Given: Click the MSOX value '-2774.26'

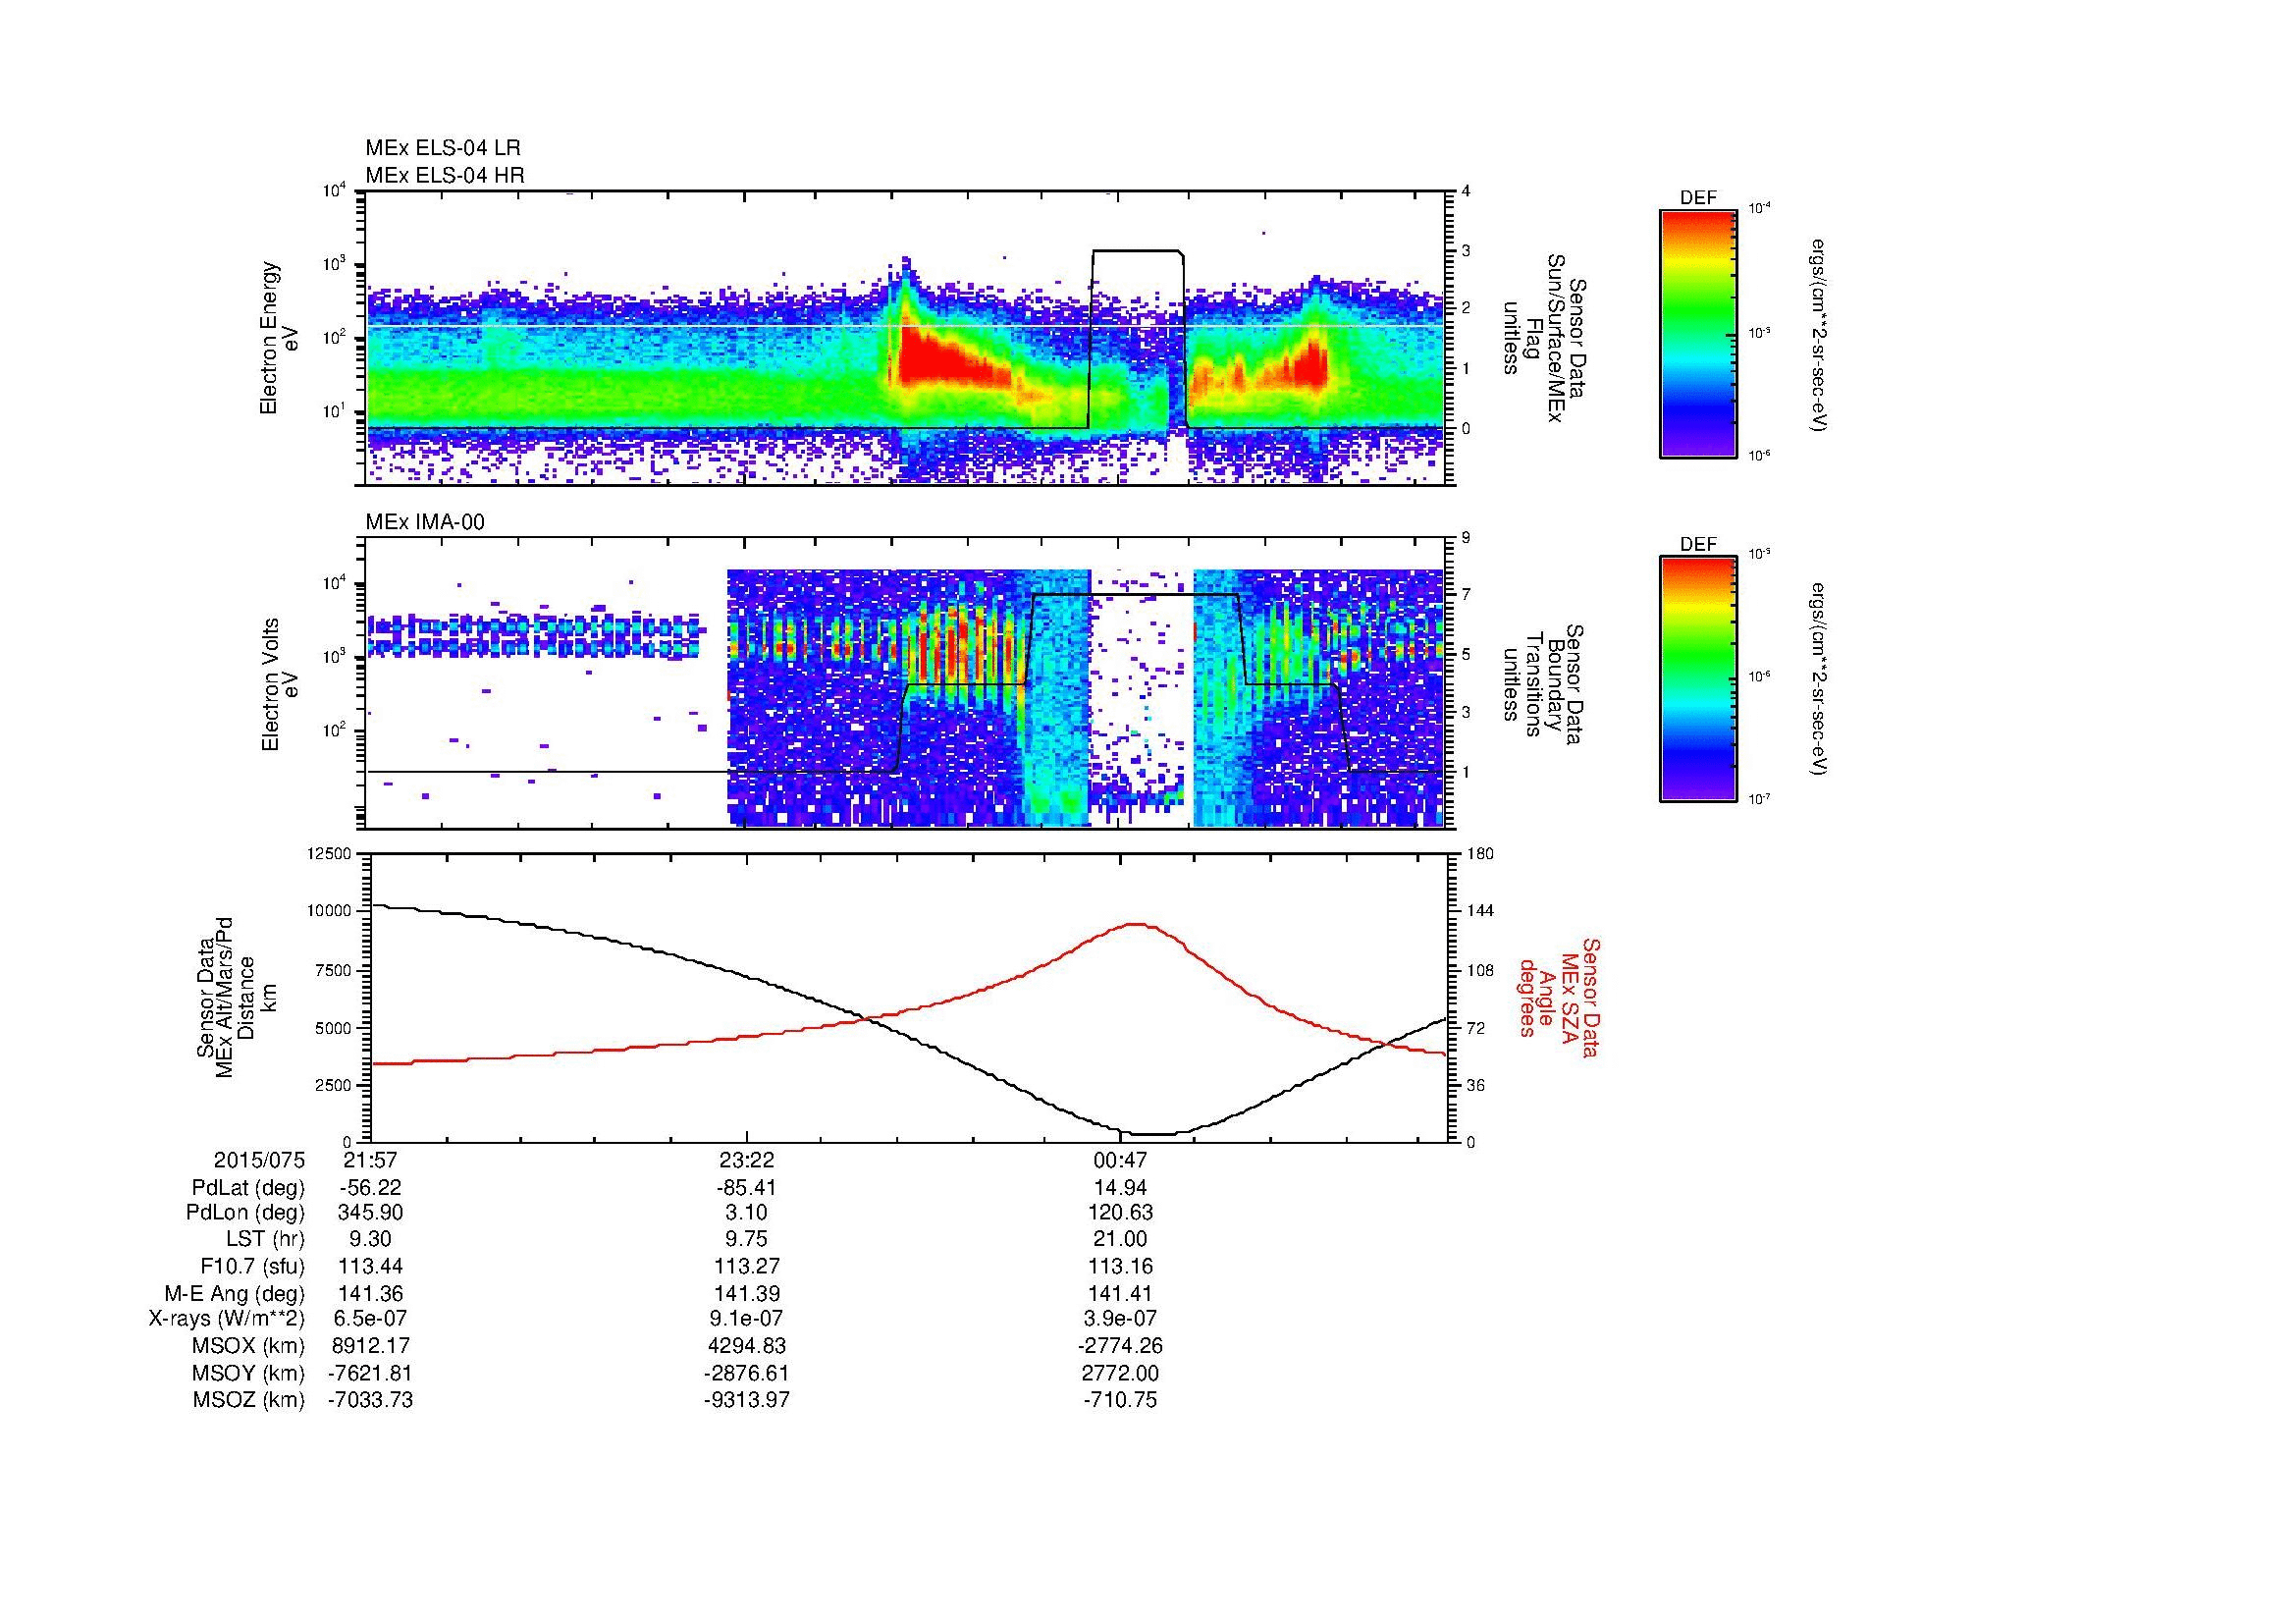Looking at the screenshot, I should (x=1120, y=1346).
